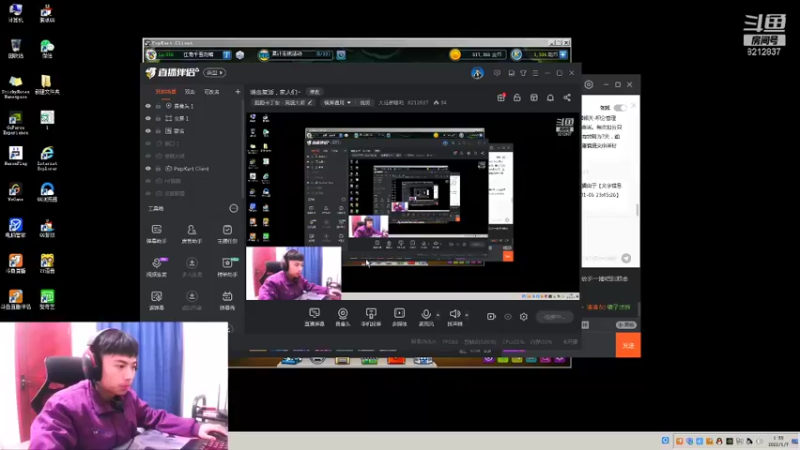Viewport: 800px width, 450px height.
Task: Switch to the third scene tab
Action: tap(212, 92)
